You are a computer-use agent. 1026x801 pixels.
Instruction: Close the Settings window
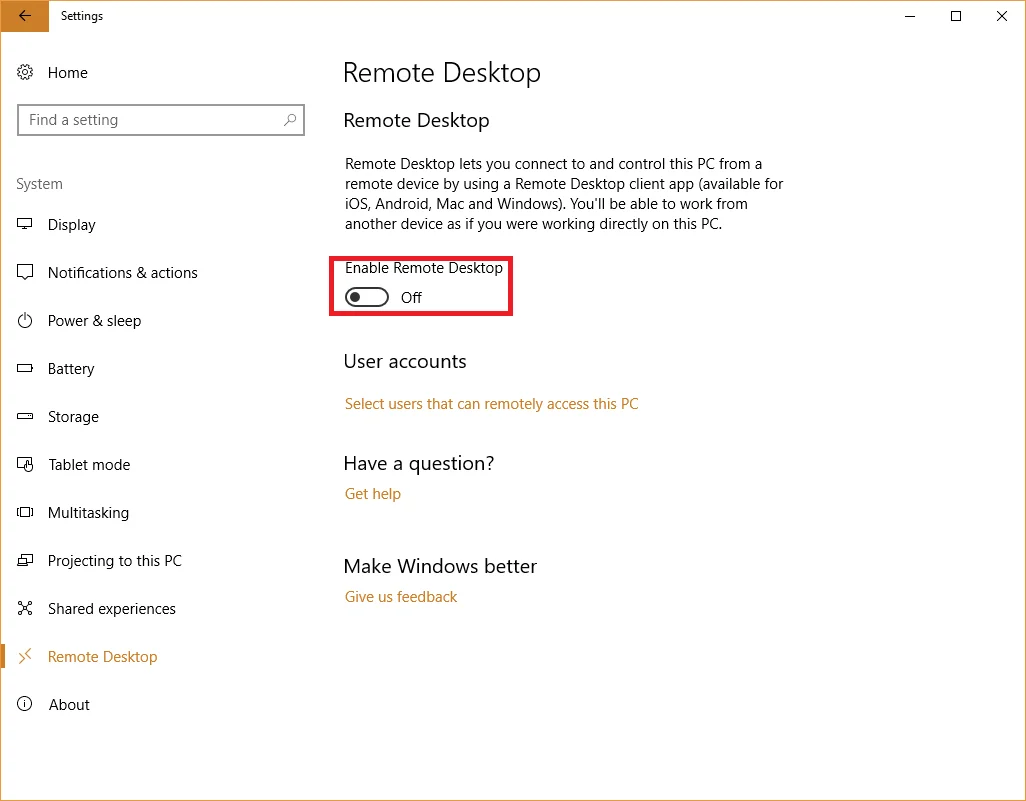tap(1001, 16)
